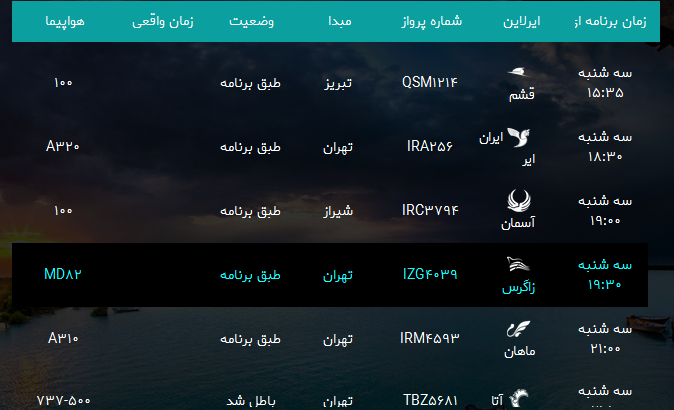Click the ATA airline logo icon
This screenshot has width=674, height=410.
pos(518,398)
